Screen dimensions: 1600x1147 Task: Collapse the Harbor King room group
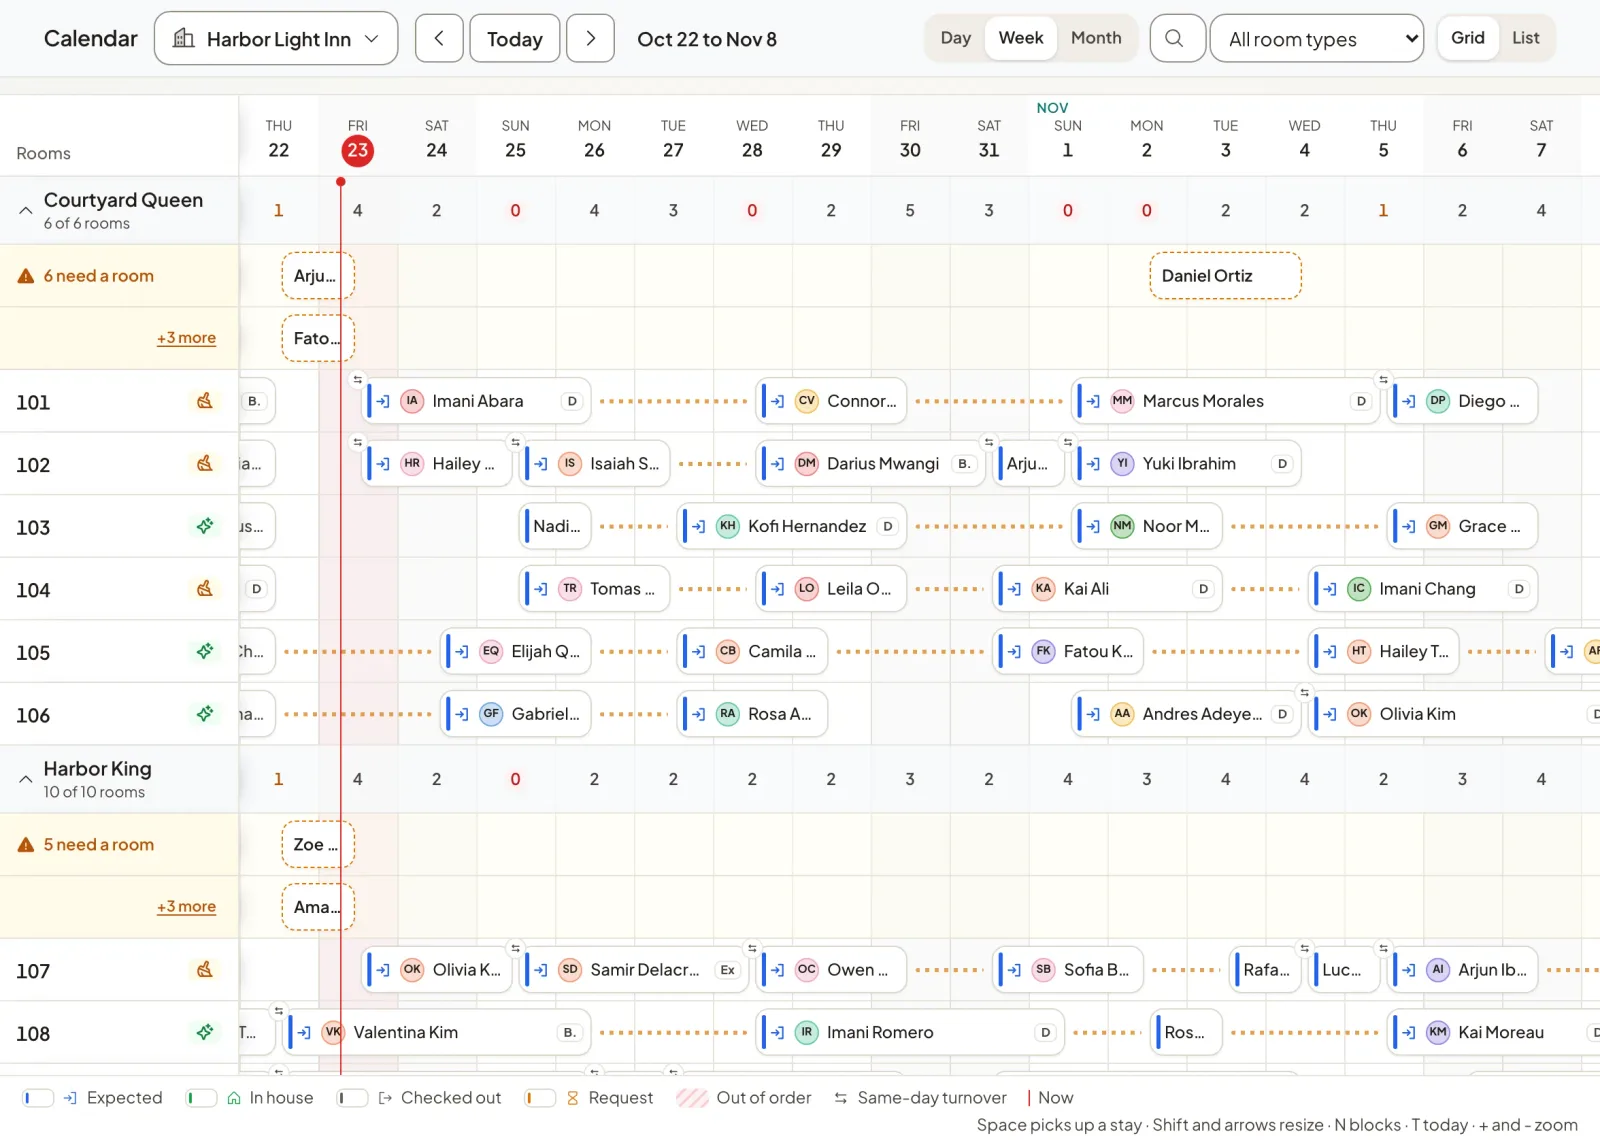click(x=26, y=779)
